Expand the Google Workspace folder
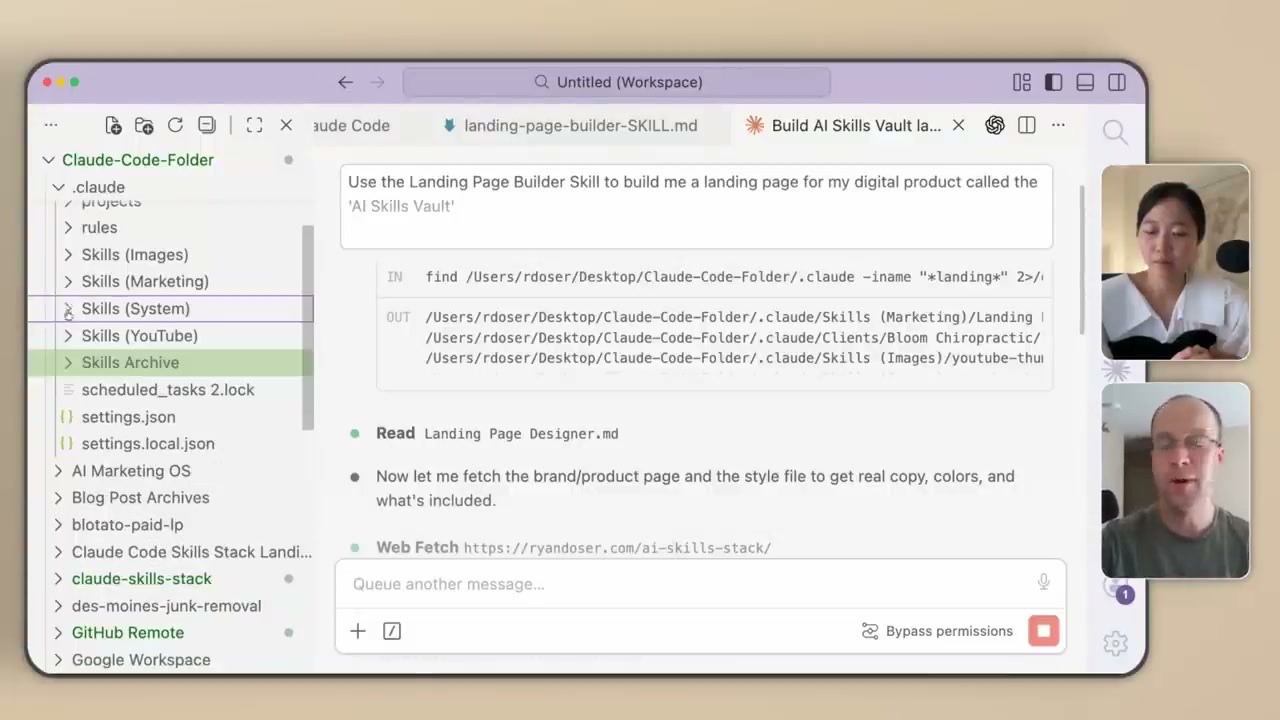 58,660
